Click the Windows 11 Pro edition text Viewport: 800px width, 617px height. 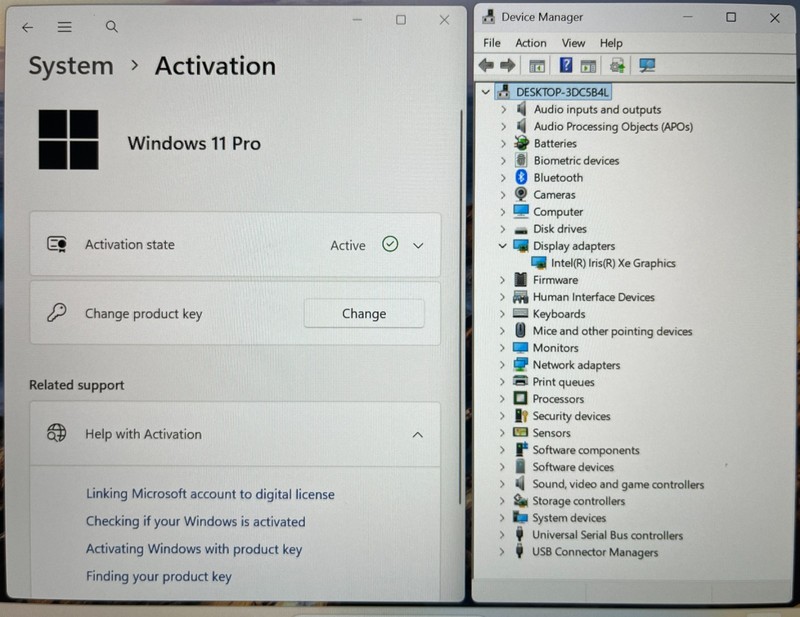(x=194, y=143)
